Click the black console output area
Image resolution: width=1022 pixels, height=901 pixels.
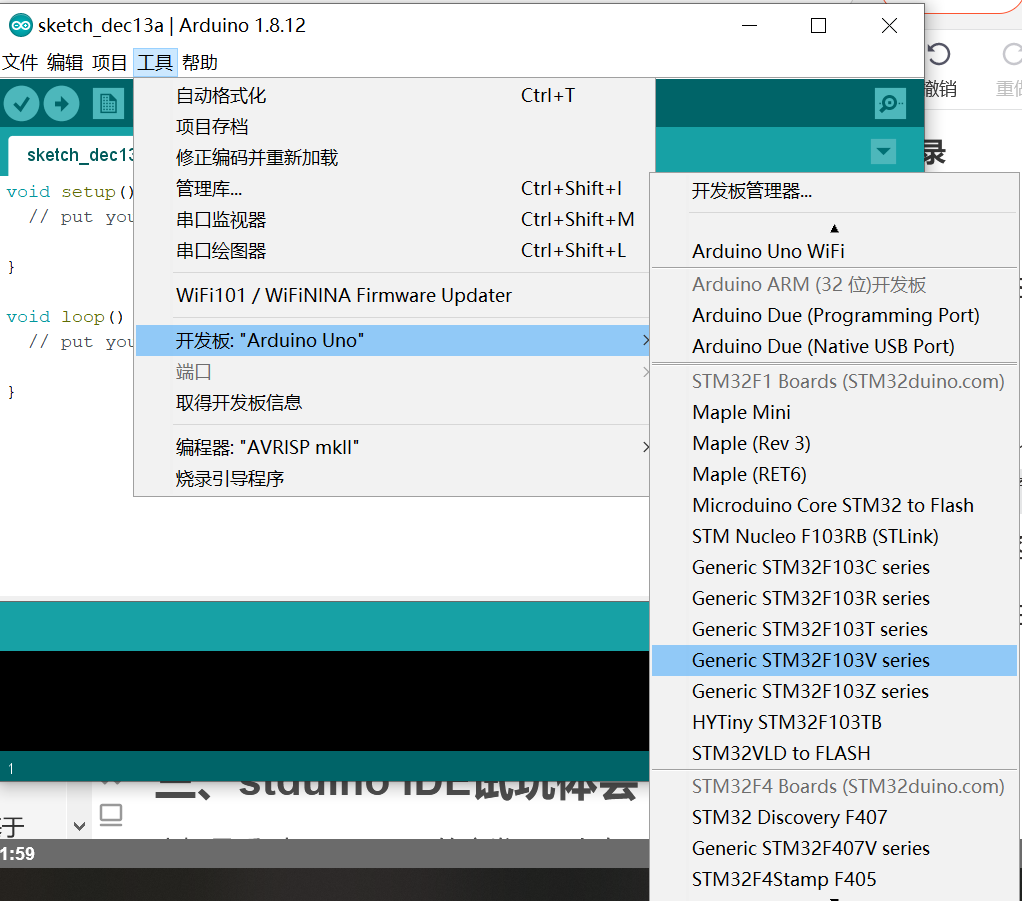click(325, 700)
